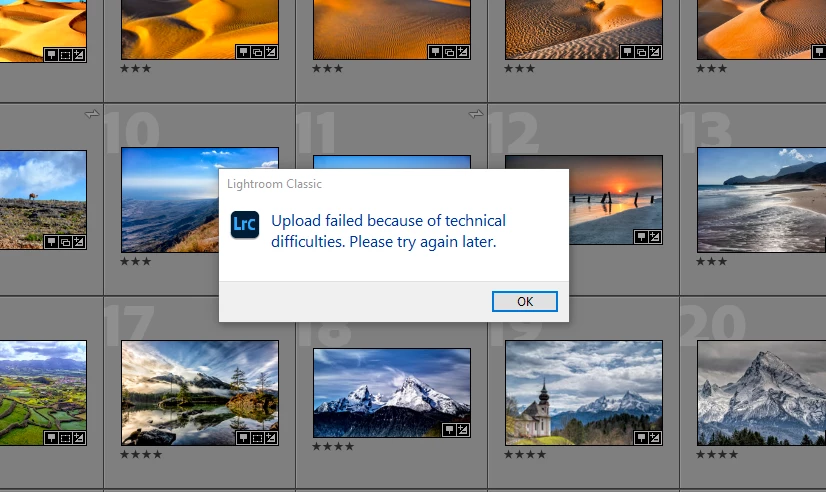This screenshot has width=826, height=492.
Task: Click the 'Lightroom Classic' dialog title
Action: click(x=274, y=184)
